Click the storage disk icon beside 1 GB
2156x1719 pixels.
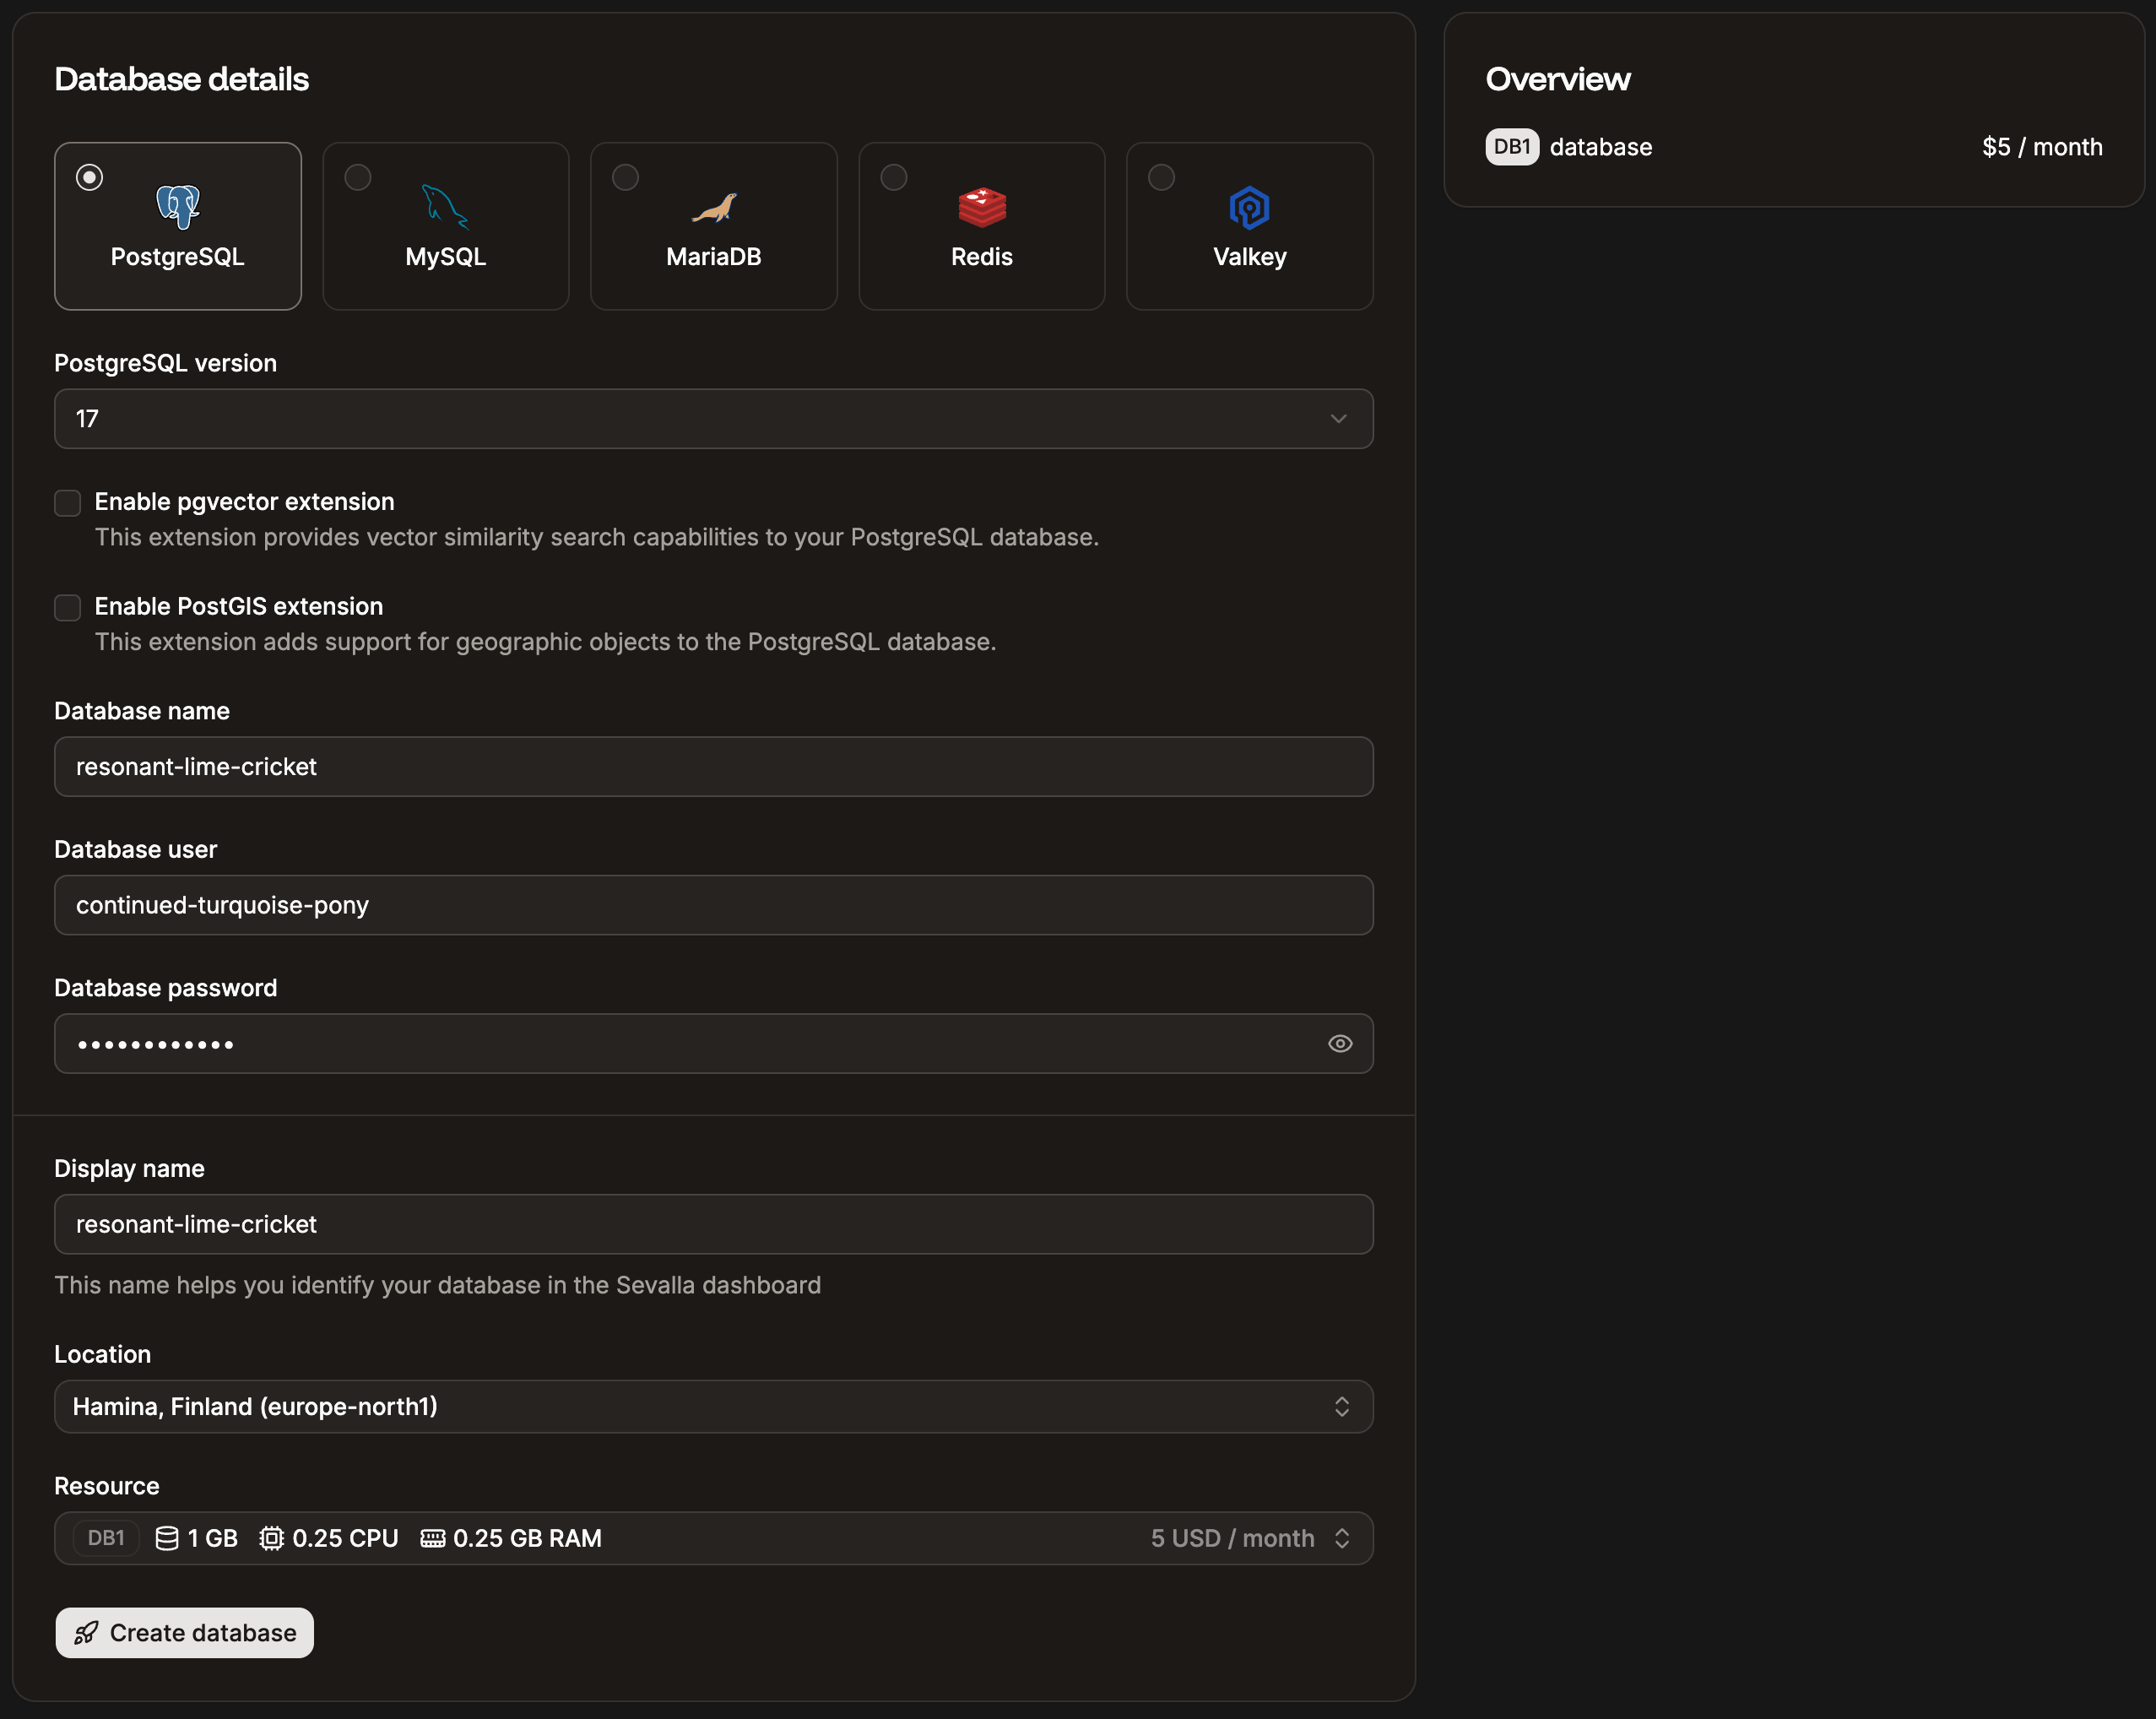[x=167, y=1538]
